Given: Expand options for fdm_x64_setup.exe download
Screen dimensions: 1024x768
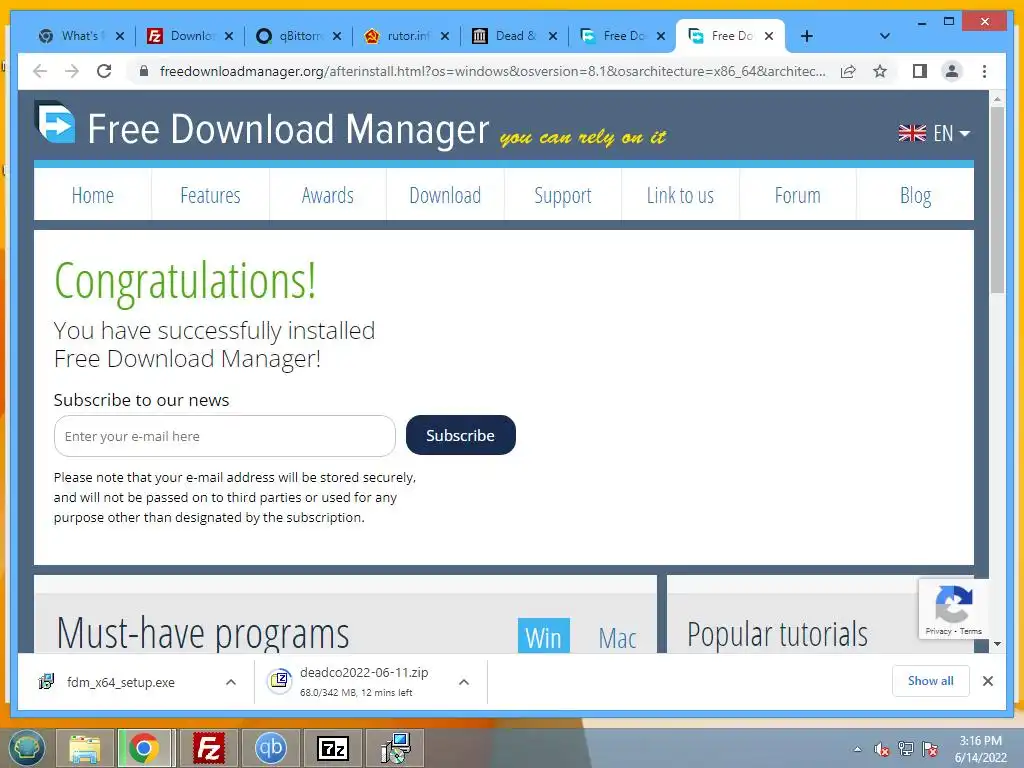Looking at the screenshot, I should (x=231, y=682).
